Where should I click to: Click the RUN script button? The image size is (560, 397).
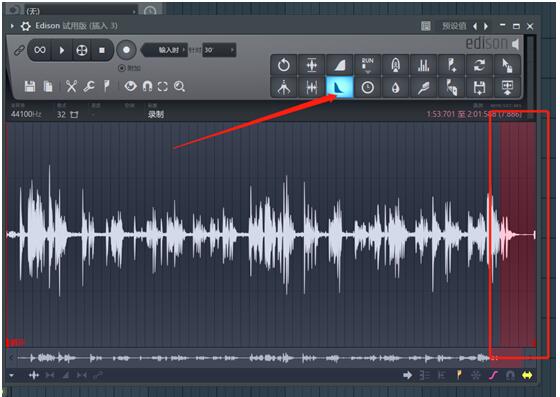coord(367,65)
